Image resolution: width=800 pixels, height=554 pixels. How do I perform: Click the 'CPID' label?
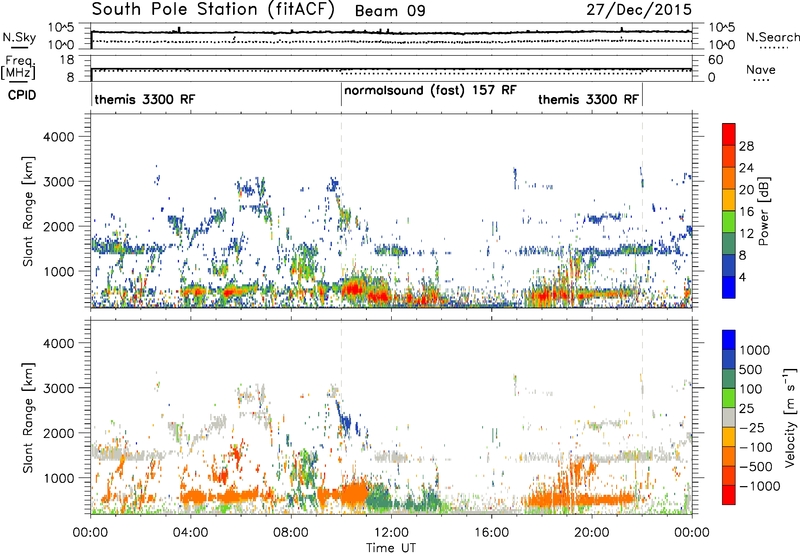[x=22, y=95]
